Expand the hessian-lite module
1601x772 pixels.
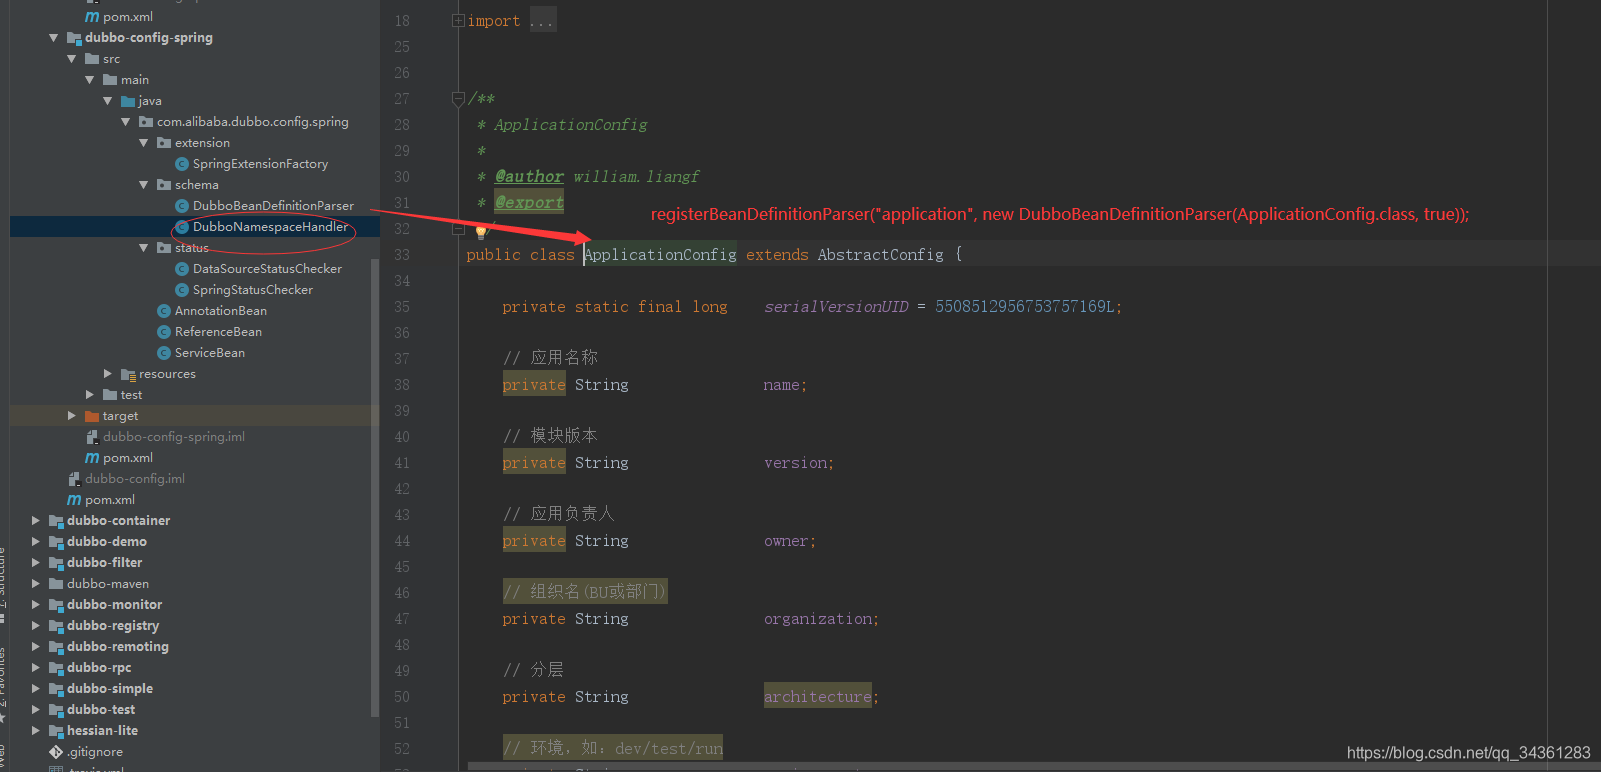pos(36,731)
